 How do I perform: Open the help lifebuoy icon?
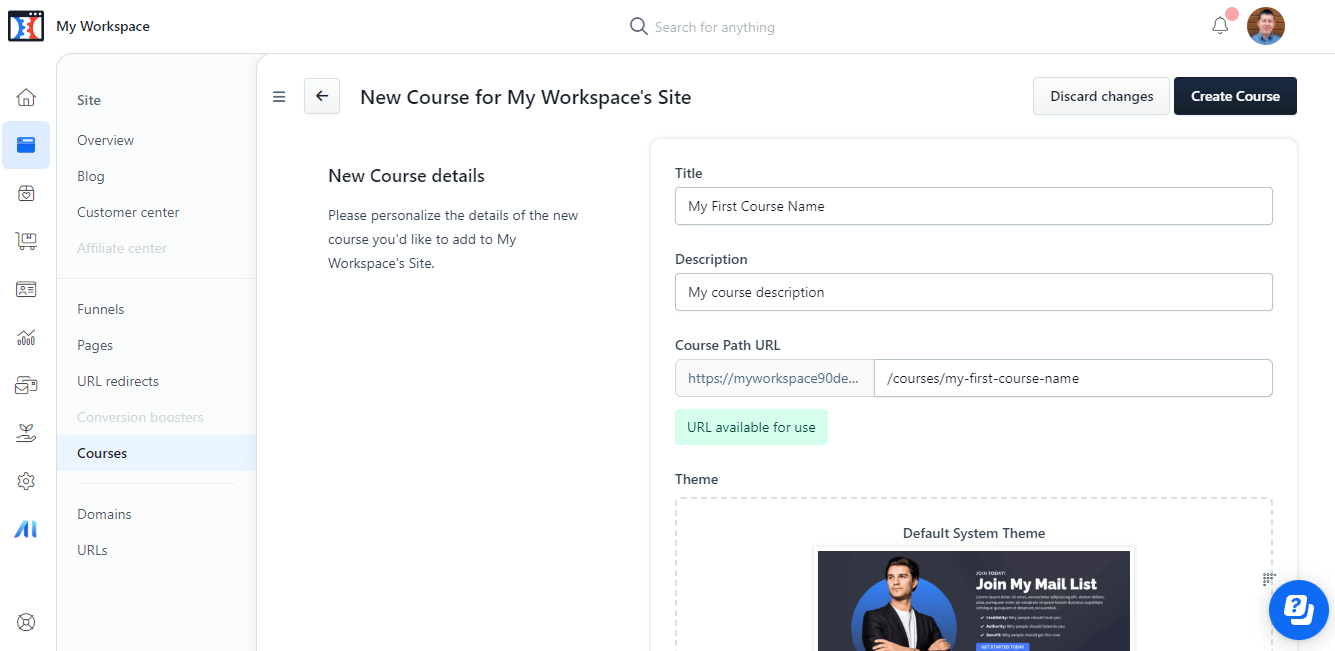(26, 622)
